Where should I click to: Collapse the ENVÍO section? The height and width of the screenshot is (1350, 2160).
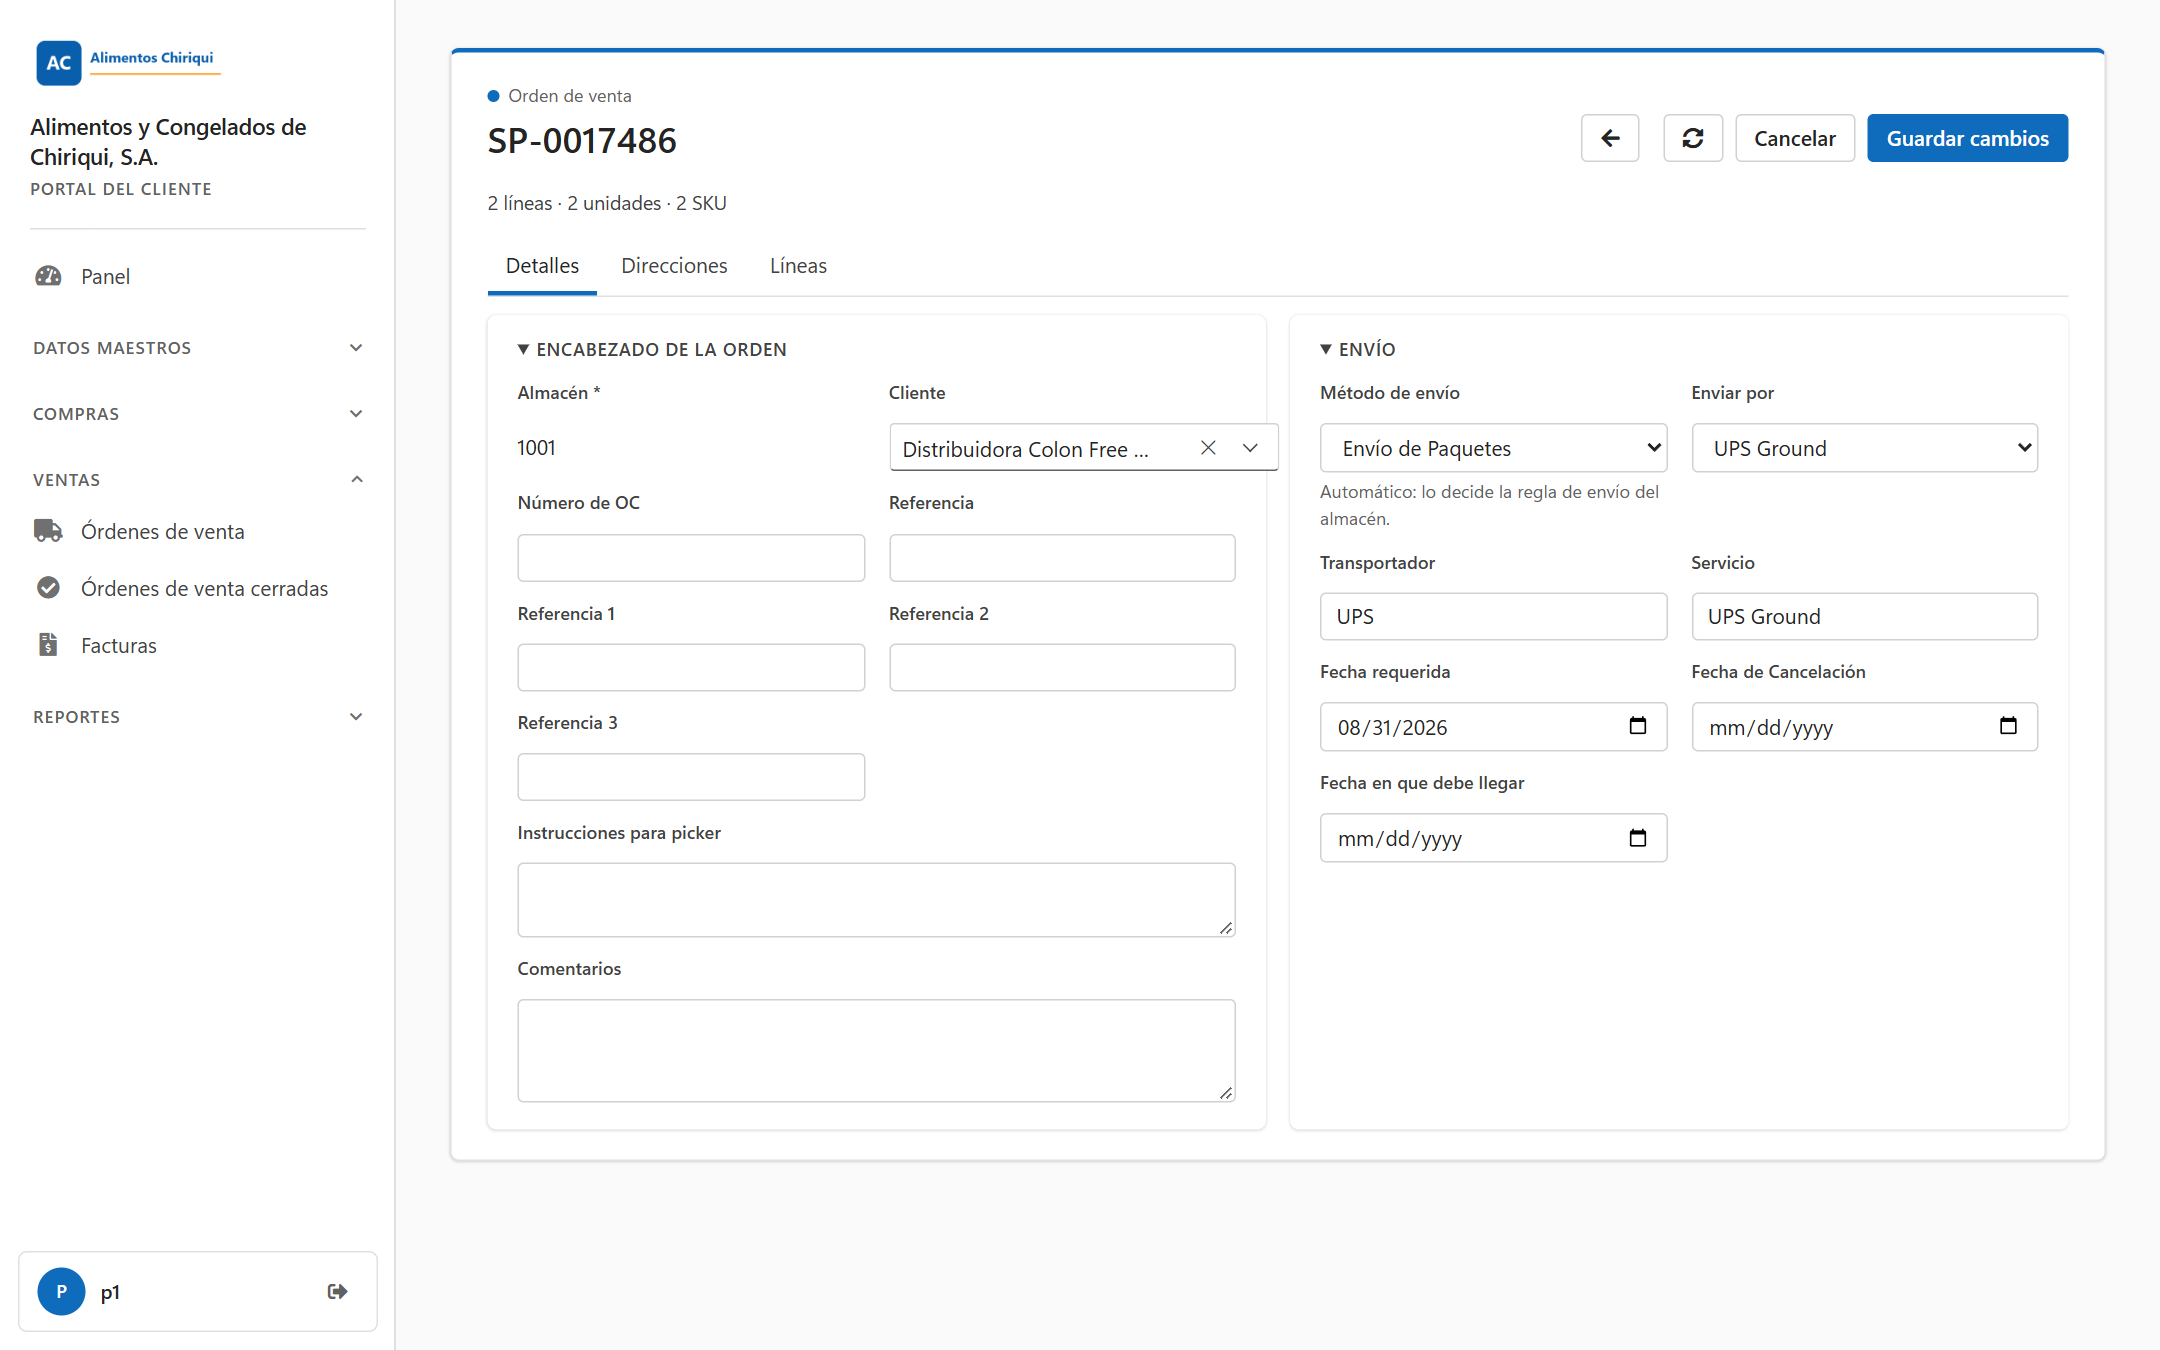pos(1357,349)
